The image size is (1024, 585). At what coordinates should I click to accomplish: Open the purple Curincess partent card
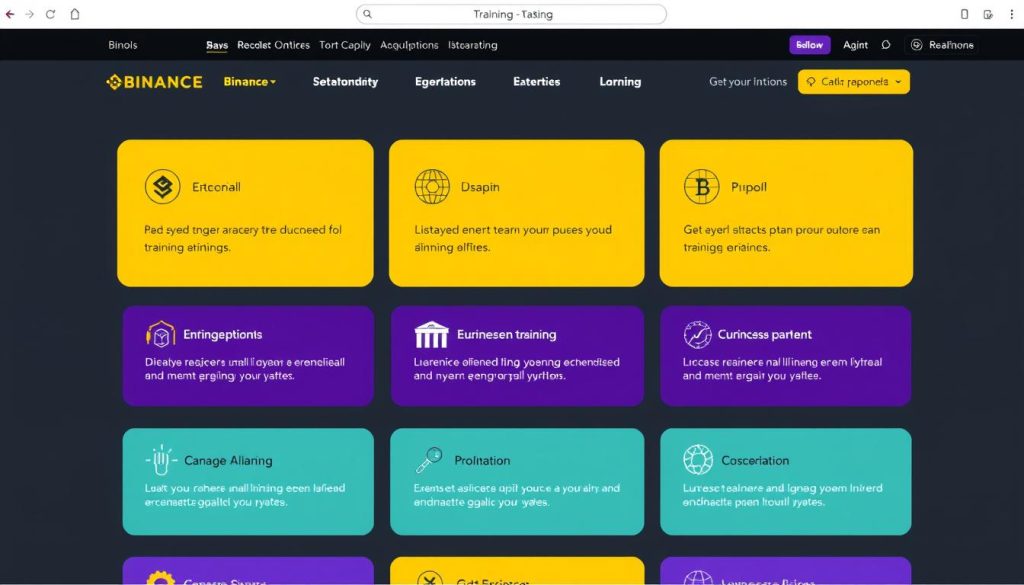786,356
